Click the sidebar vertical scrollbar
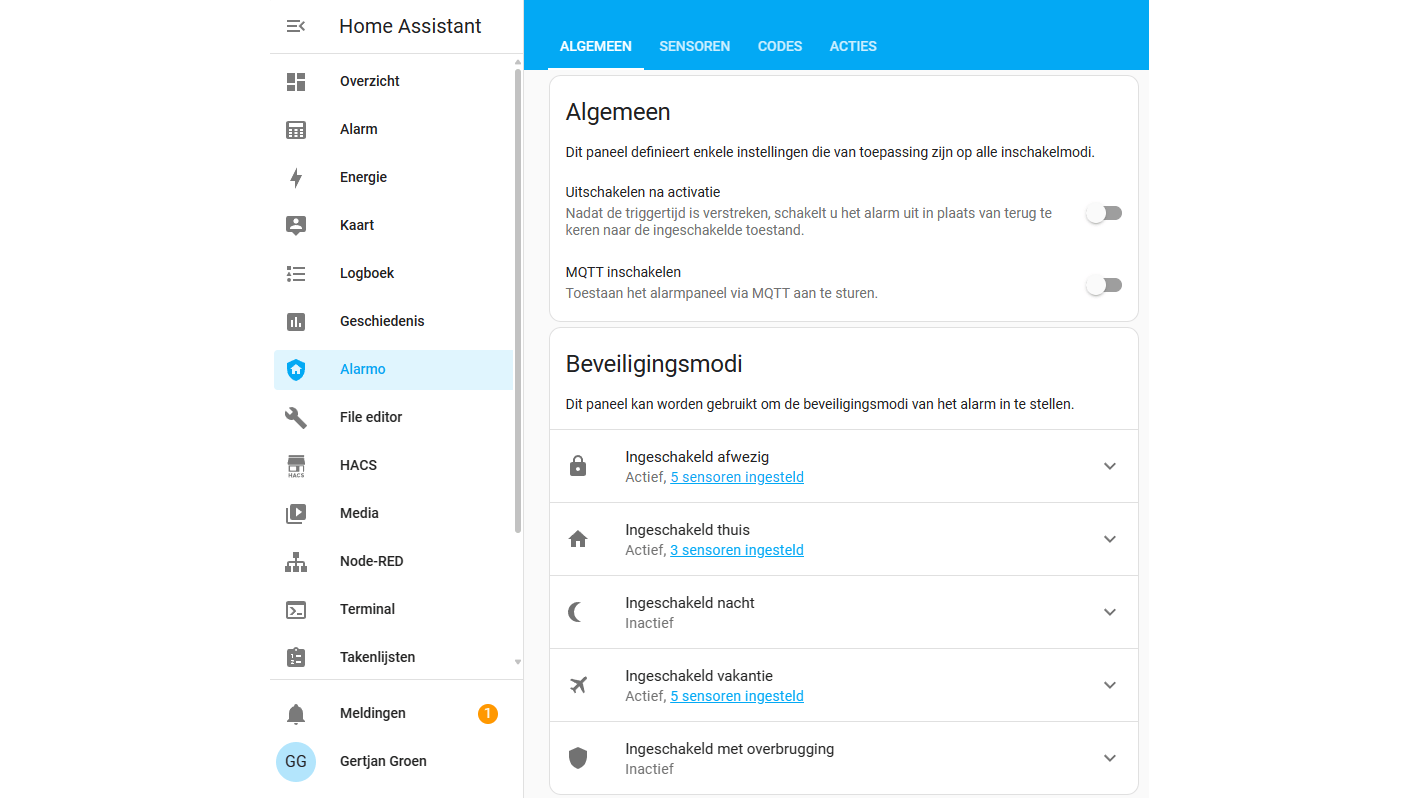This screenshot has width=1419, height=798. point(518,300)
